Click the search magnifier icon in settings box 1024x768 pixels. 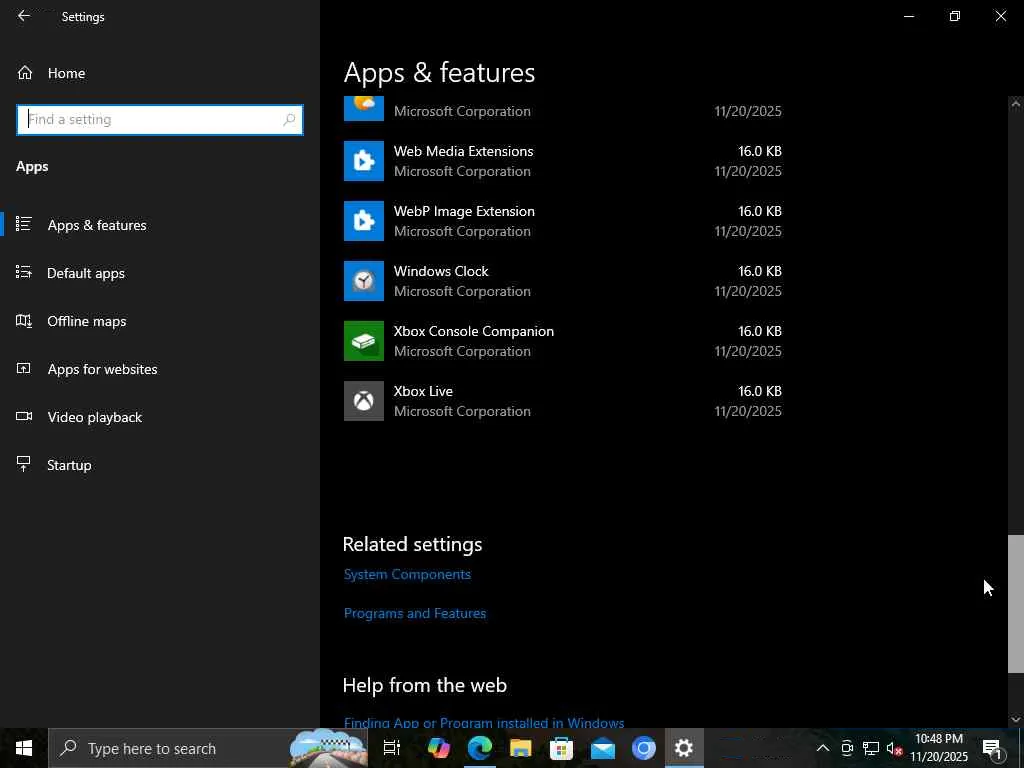pos(289,120)
